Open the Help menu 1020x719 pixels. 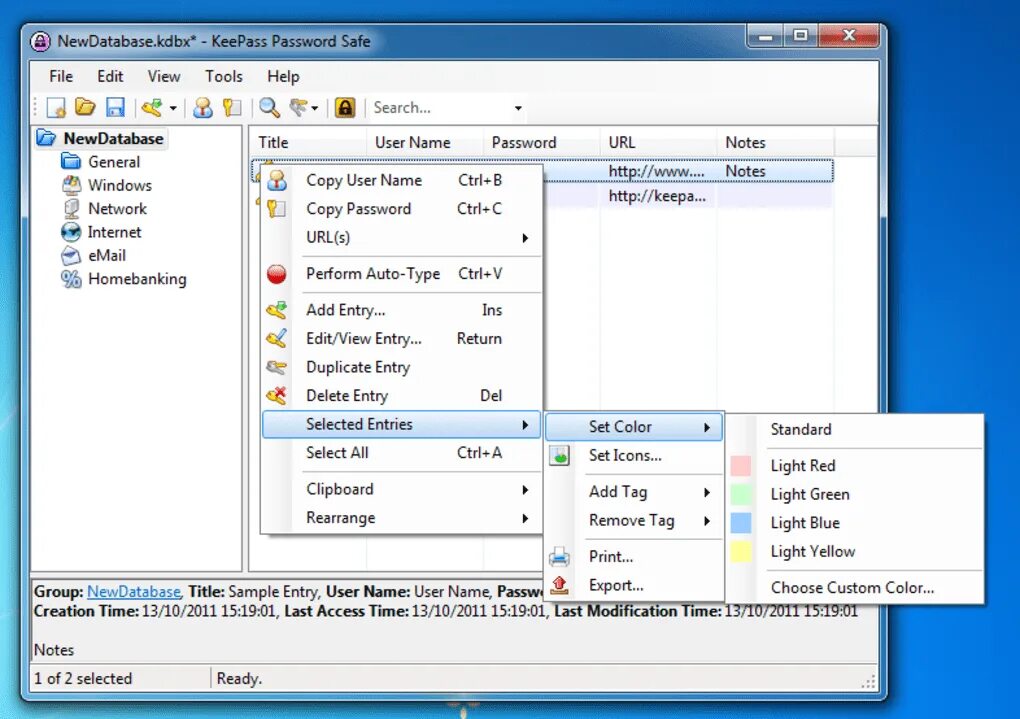pyautogui.click(x=283, y=76)
